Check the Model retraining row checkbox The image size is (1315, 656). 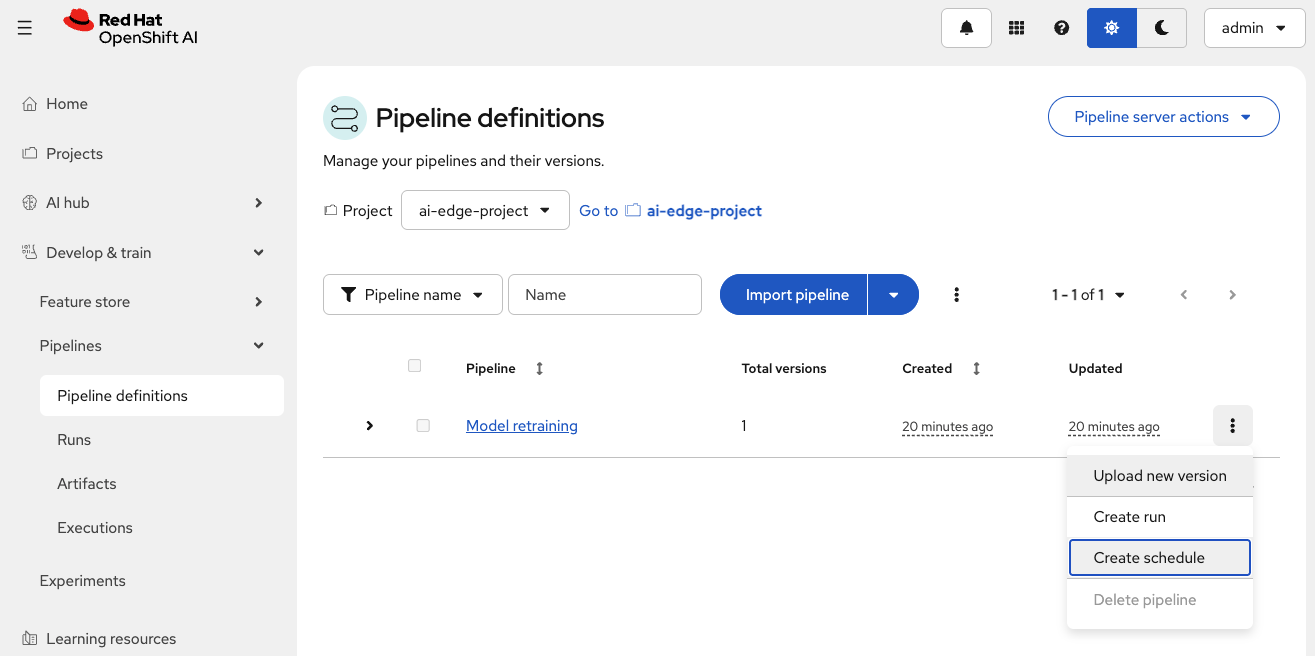423,426
